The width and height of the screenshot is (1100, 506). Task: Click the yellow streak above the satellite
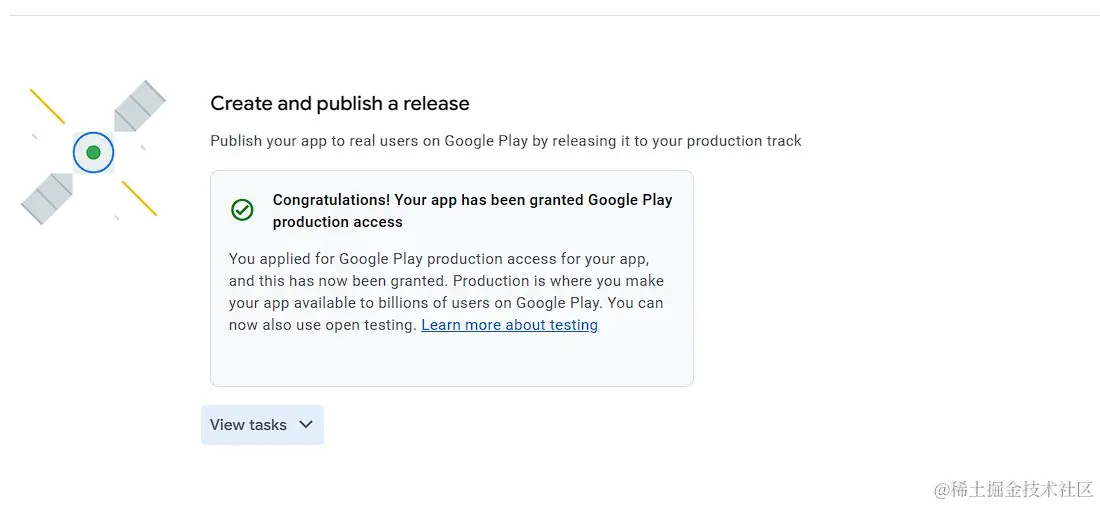pos(47,106)
